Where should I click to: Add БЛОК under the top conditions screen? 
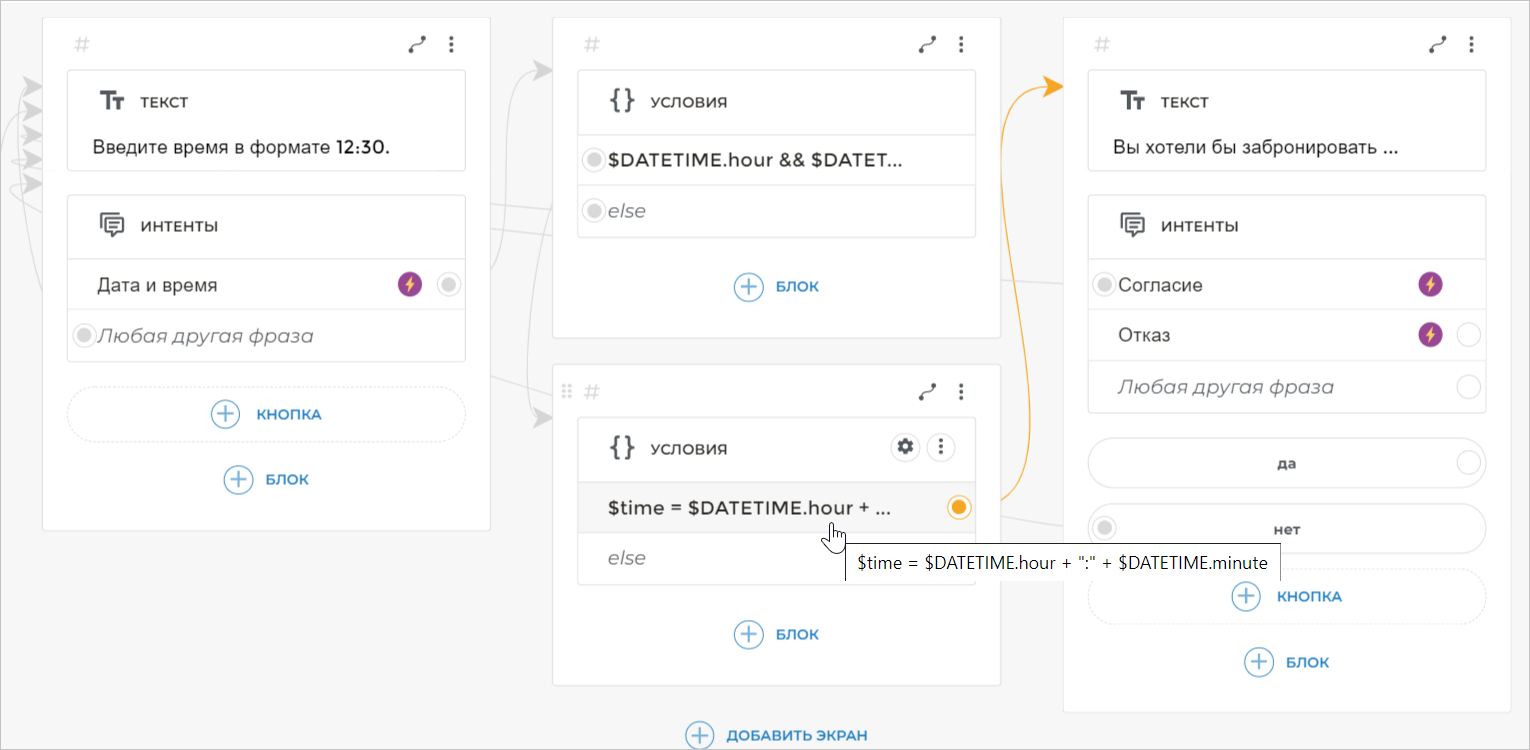tap(776, 287)
